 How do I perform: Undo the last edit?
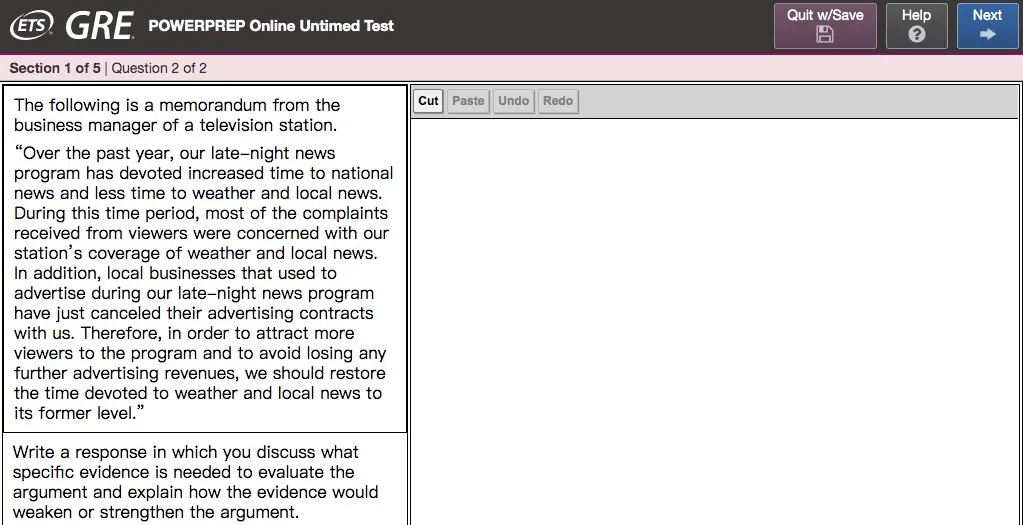click(x=513, y=101)
